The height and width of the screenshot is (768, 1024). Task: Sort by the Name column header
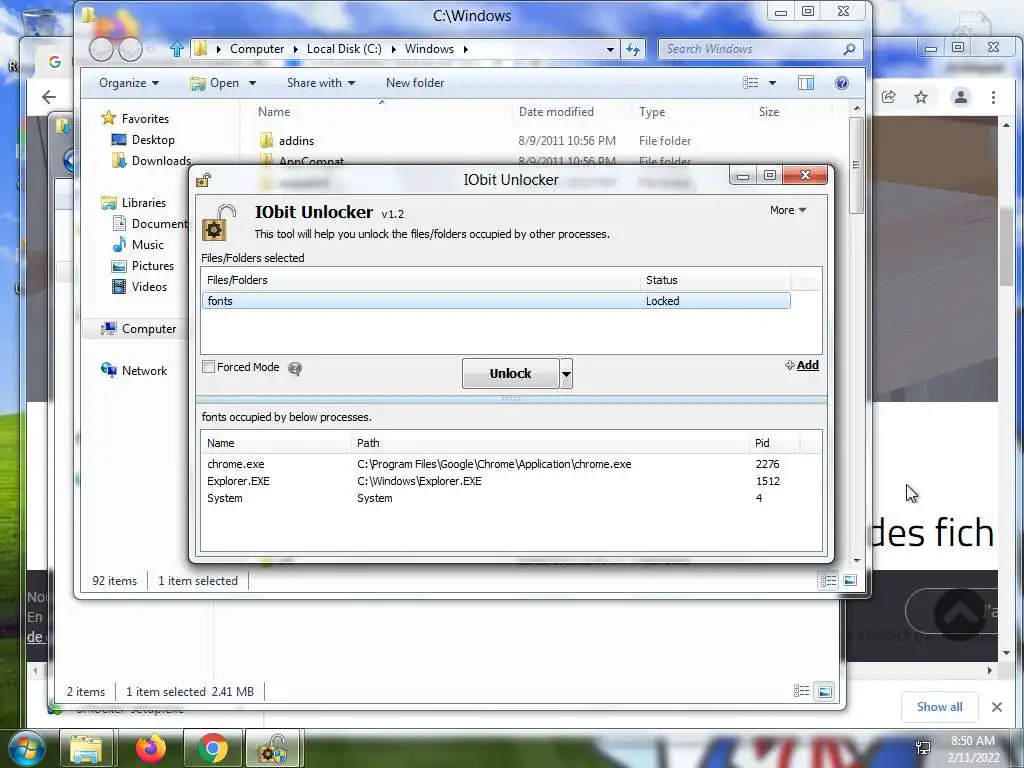pos(274,112)
